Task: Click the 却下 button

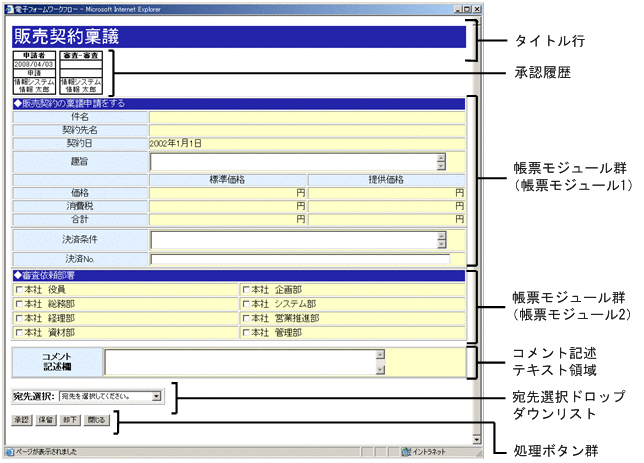Action: 70,420
